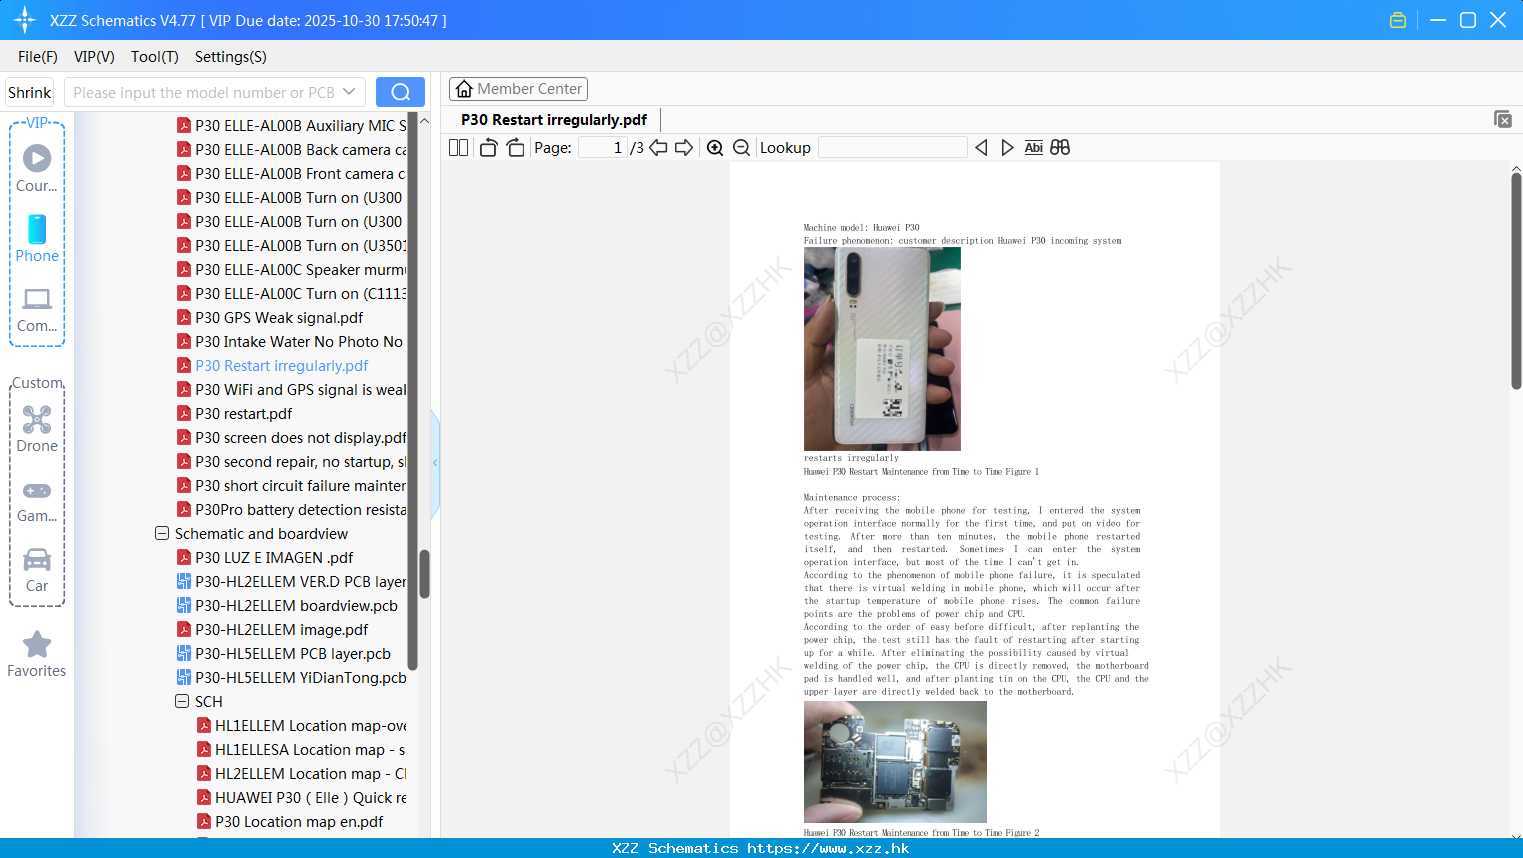Open P30 second repair, no startup file
The height and width of the screenshot is (858, 1523).
click(301, 462)
